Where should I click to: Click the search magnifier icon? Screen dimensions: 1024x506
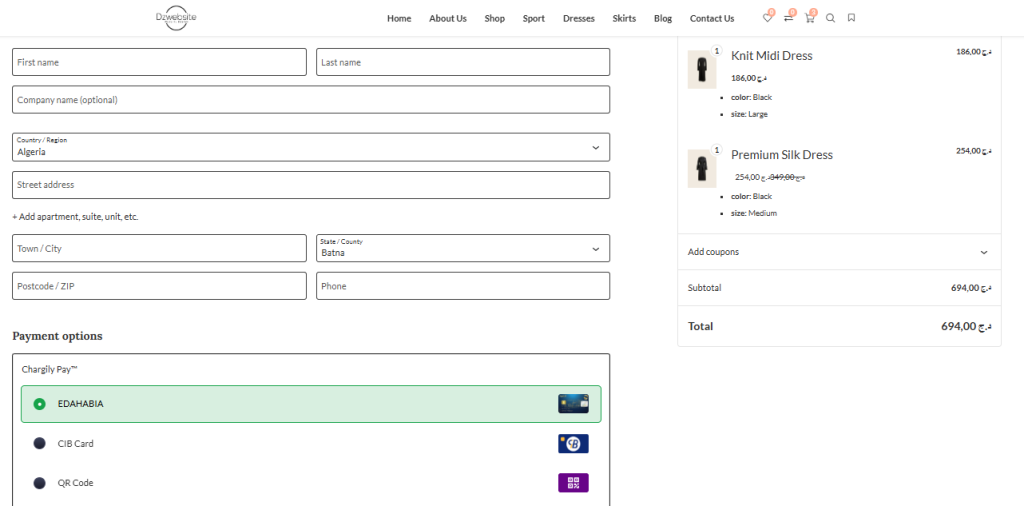[x=830, y=18]
